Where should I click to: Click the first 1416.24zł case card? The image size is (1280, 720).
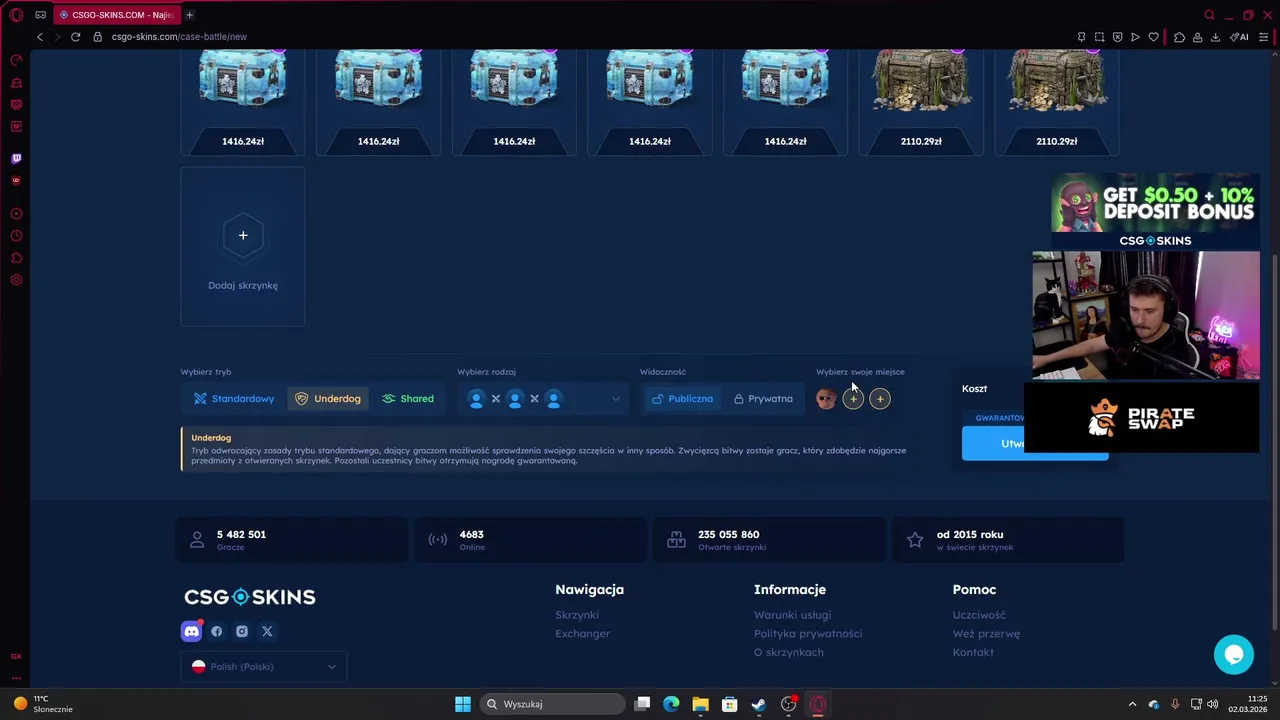(x=243, y=102)
